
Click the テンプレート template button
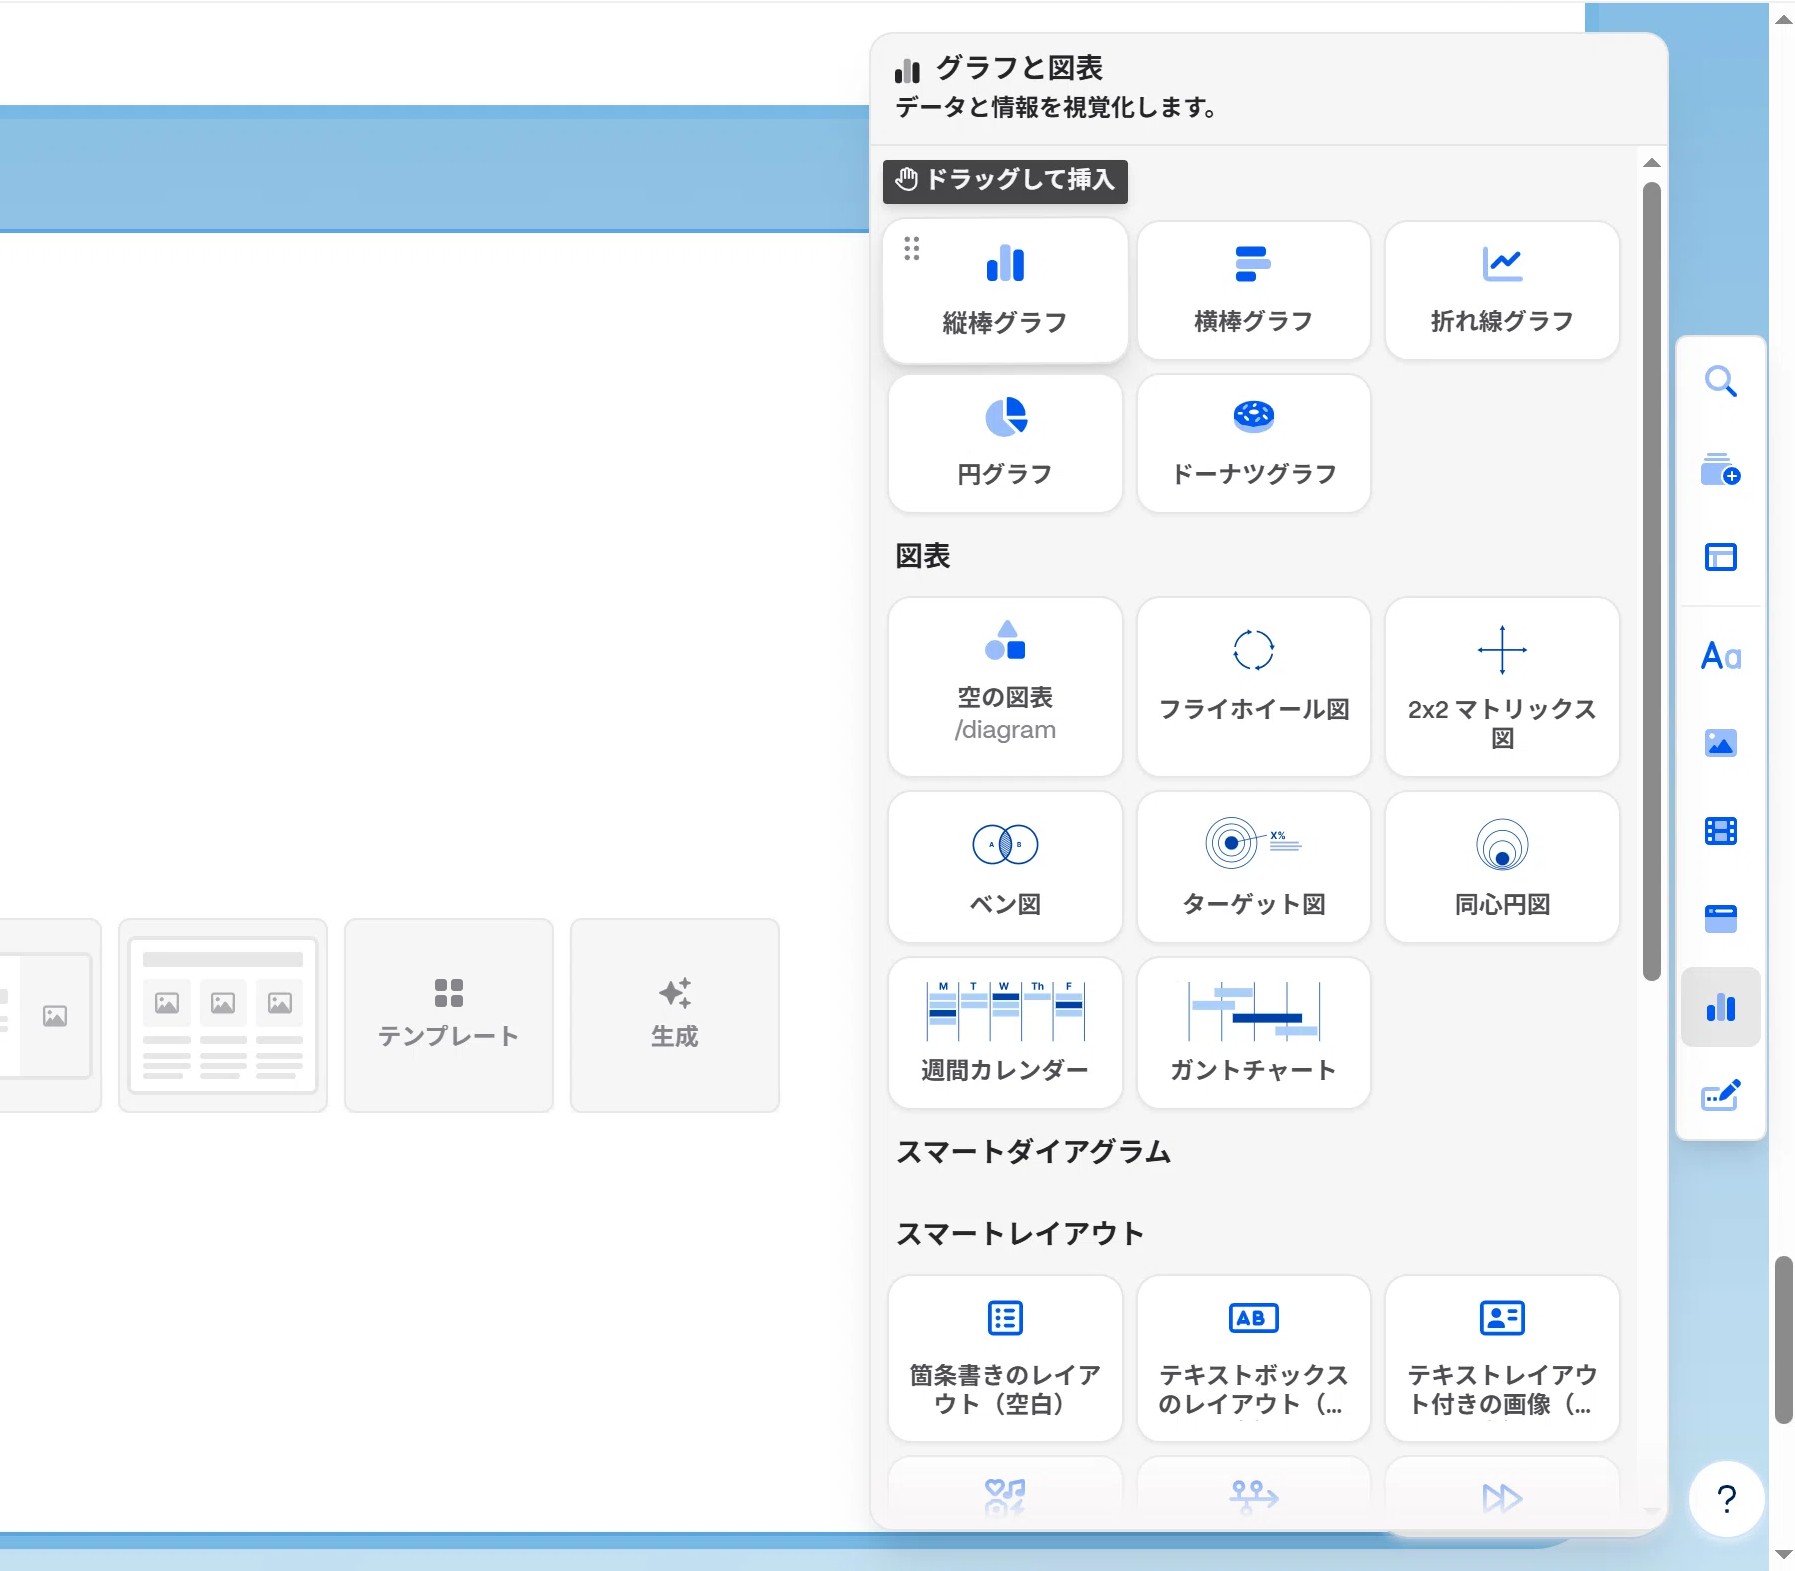pyautogui.click(x=449, y=1015)
